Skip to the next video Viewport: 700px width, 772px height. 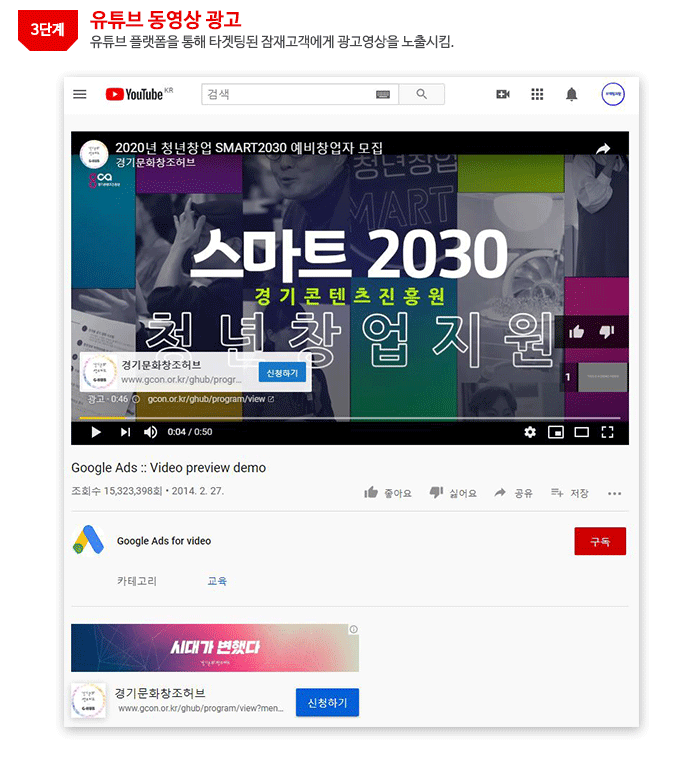[x=126, y=432]
